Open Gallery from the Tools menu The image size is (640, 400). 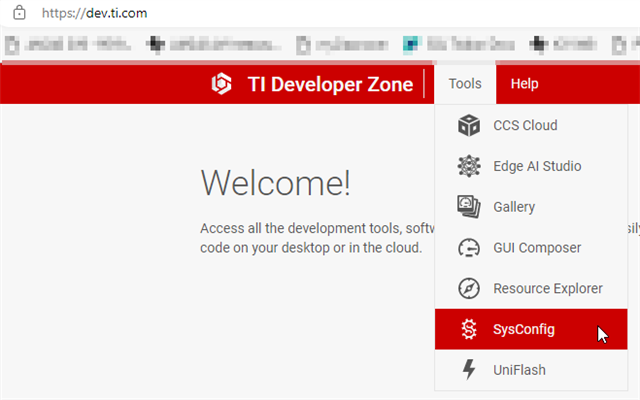tap(531, 207)
